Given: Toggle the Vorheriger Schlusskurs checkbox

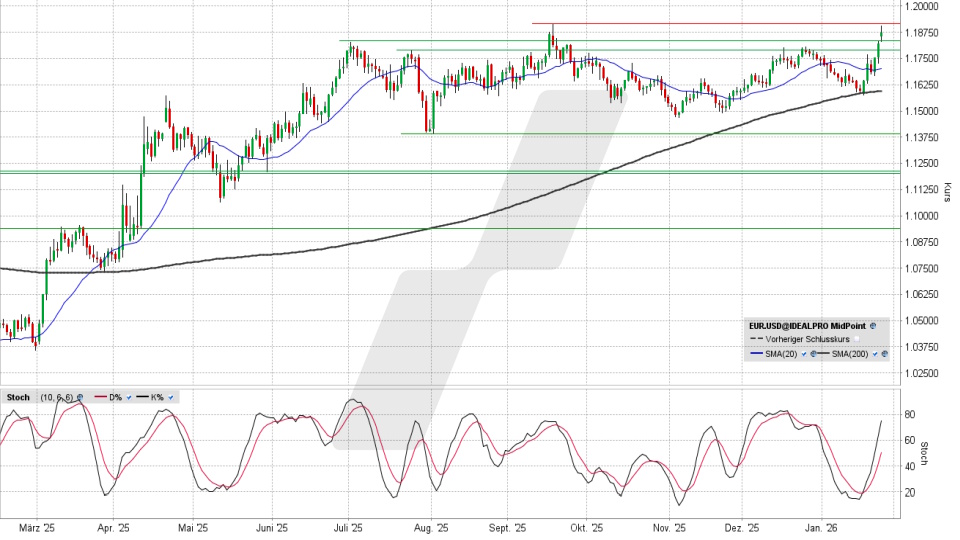Looking at the screenshot, I should click(x=856, y=340).
